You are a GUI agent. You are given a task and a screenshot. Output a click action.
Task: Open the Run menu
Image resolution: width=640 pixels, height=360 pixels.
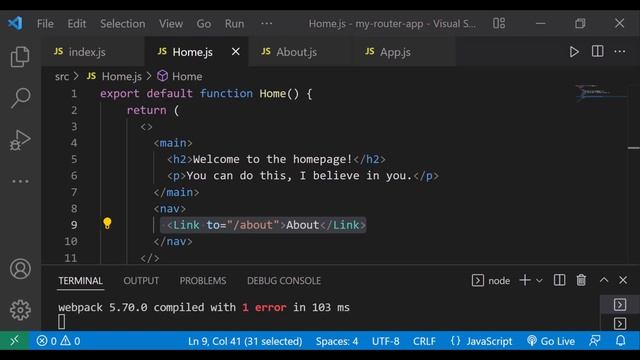(234, 24)
